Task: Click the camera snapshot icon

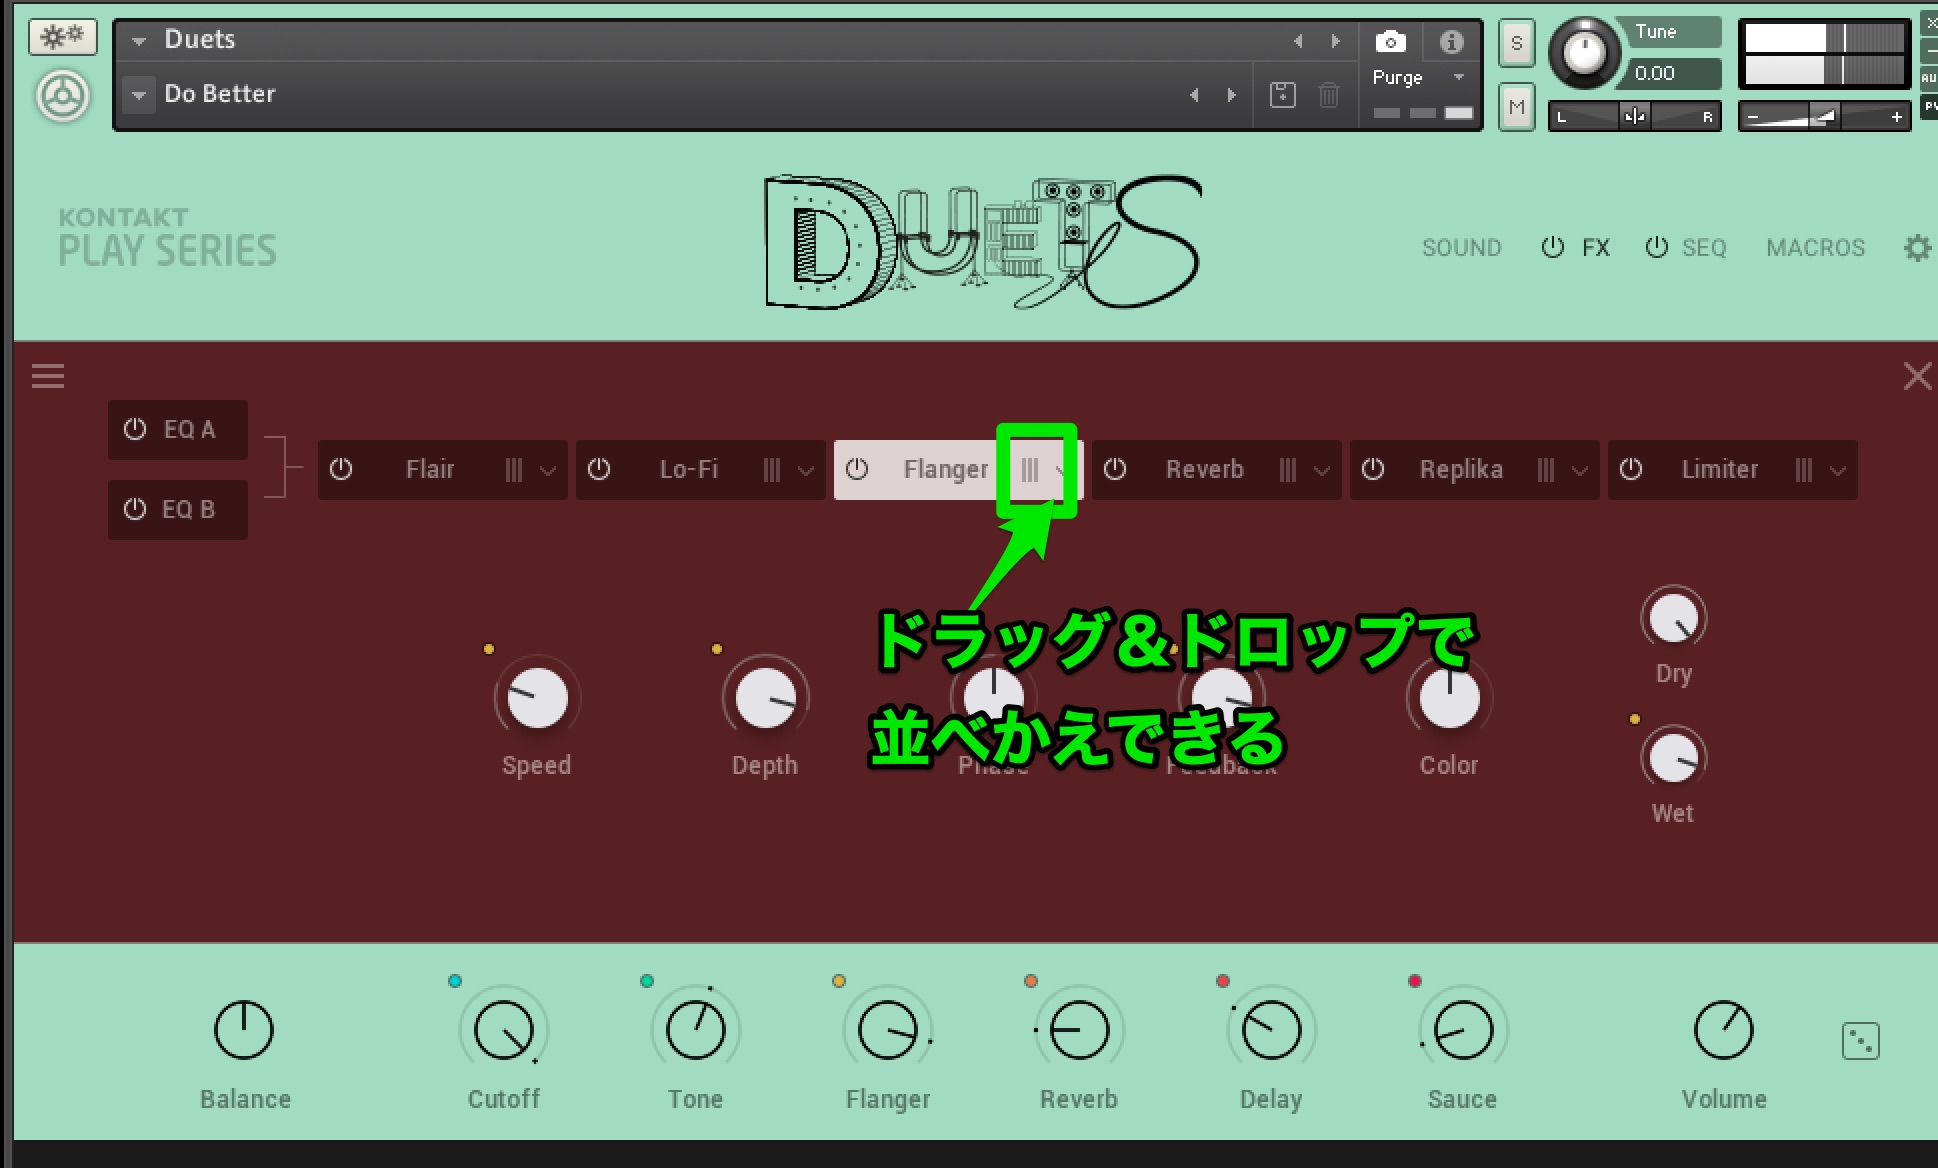Action: pos(1390,42)
